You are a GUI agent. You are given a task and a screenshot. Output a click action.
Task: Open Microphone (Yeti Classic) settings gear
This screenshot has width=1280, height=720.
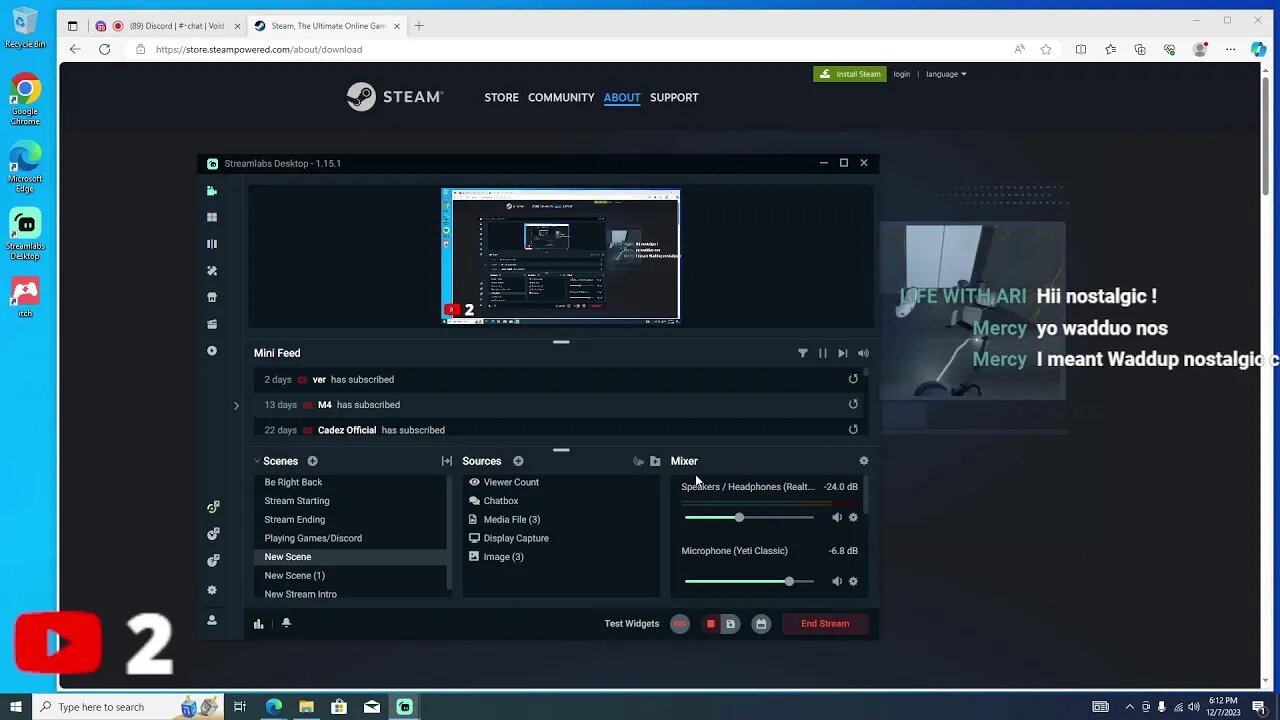click(x=853, y=581)
